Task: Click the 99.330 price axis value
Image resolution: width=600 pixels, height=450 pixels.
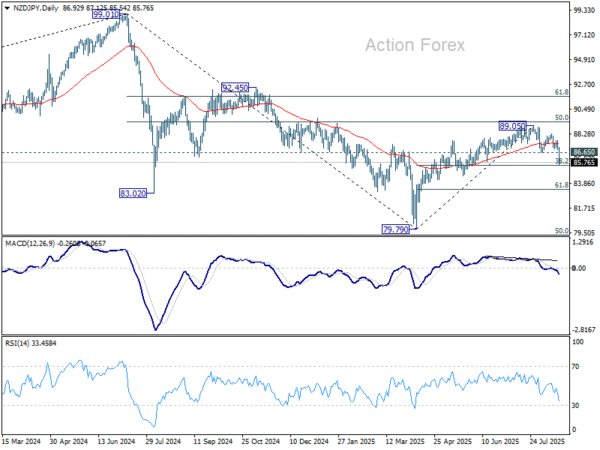Action: click(x=584, y=10)
